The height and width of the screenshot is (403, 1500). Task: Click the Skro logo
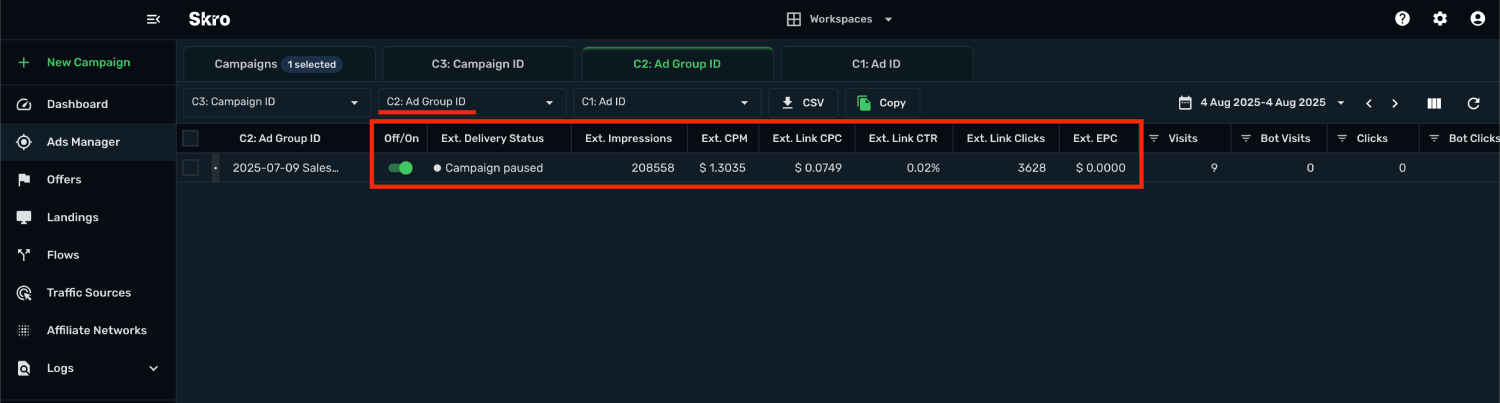209,19
